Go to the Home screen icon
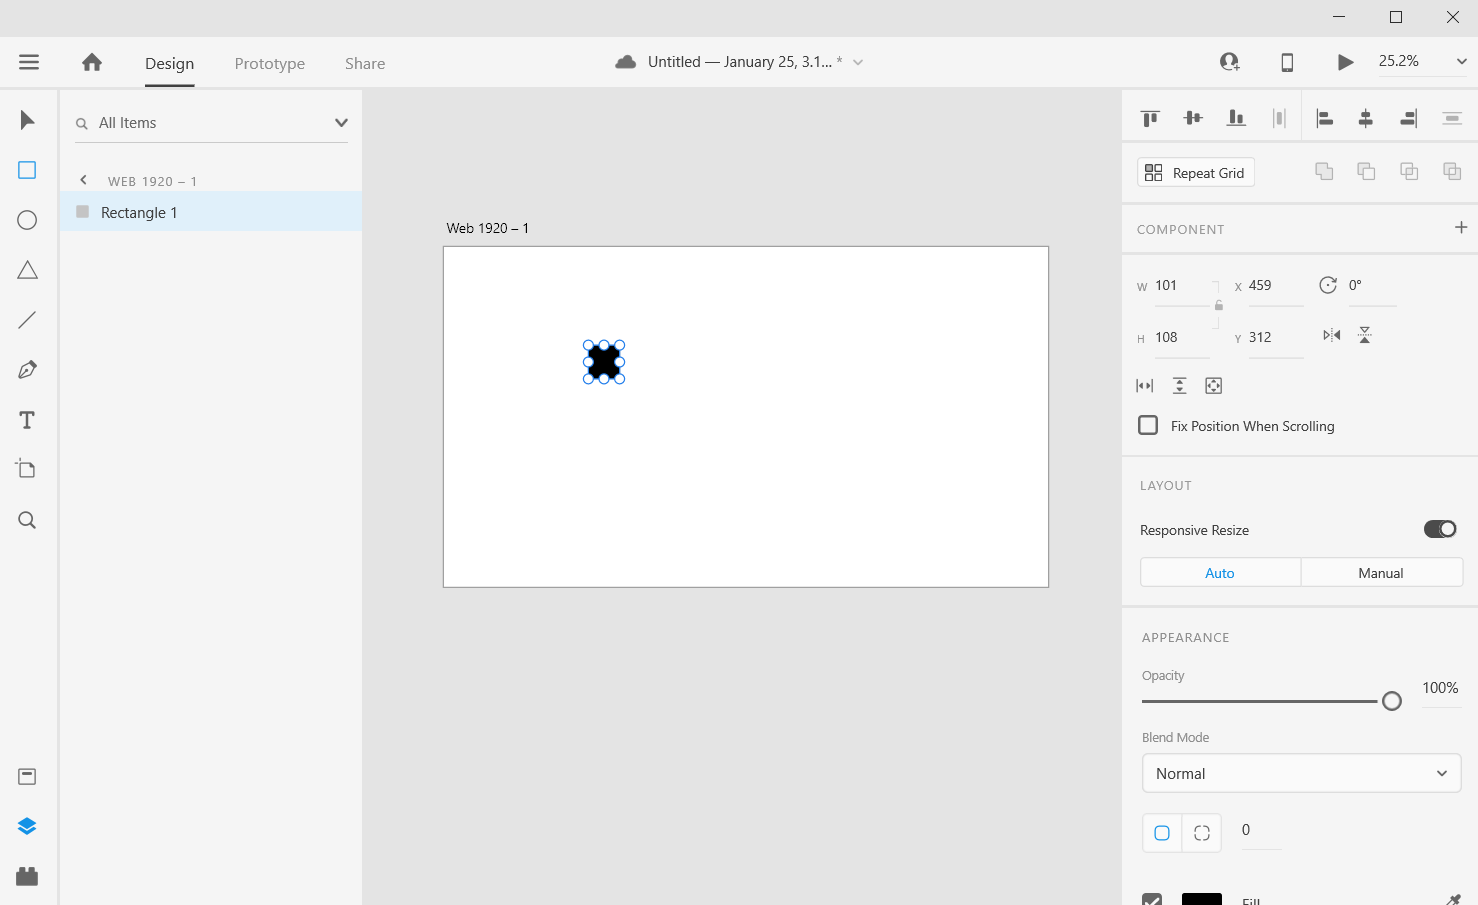1478x905 pixels. (x=92, y=62)
